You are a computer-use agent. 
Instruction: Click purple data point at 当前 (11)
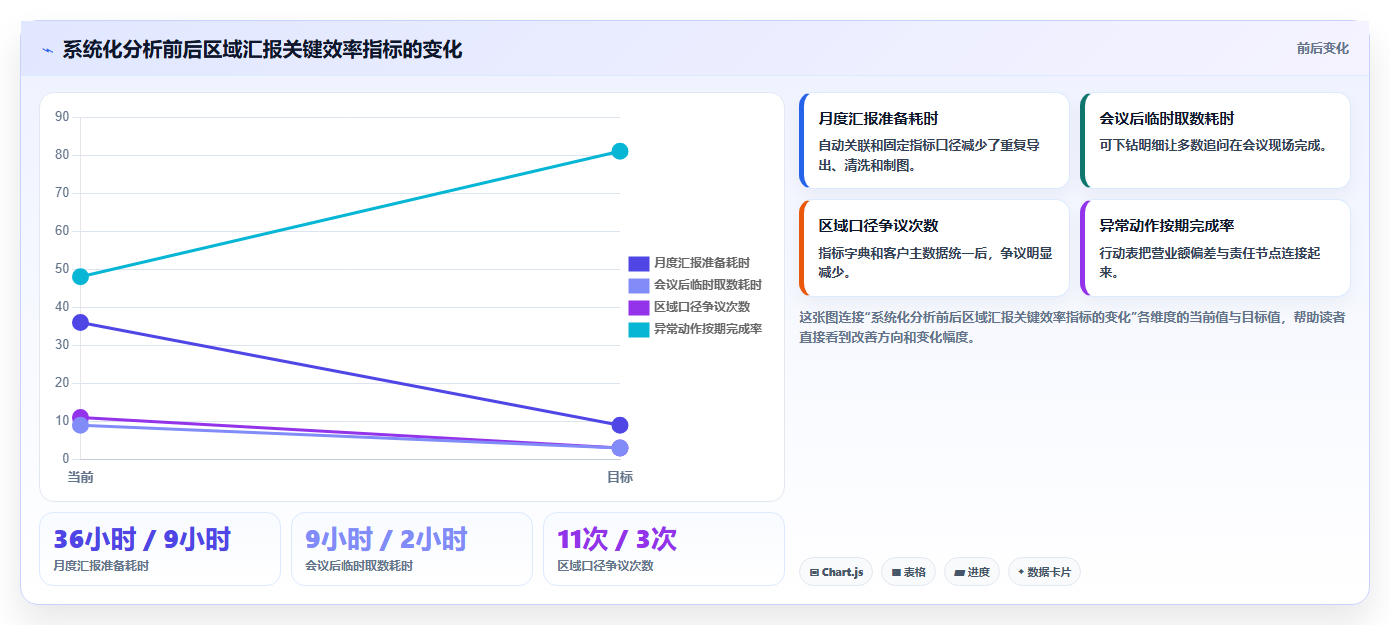(80, 416)
